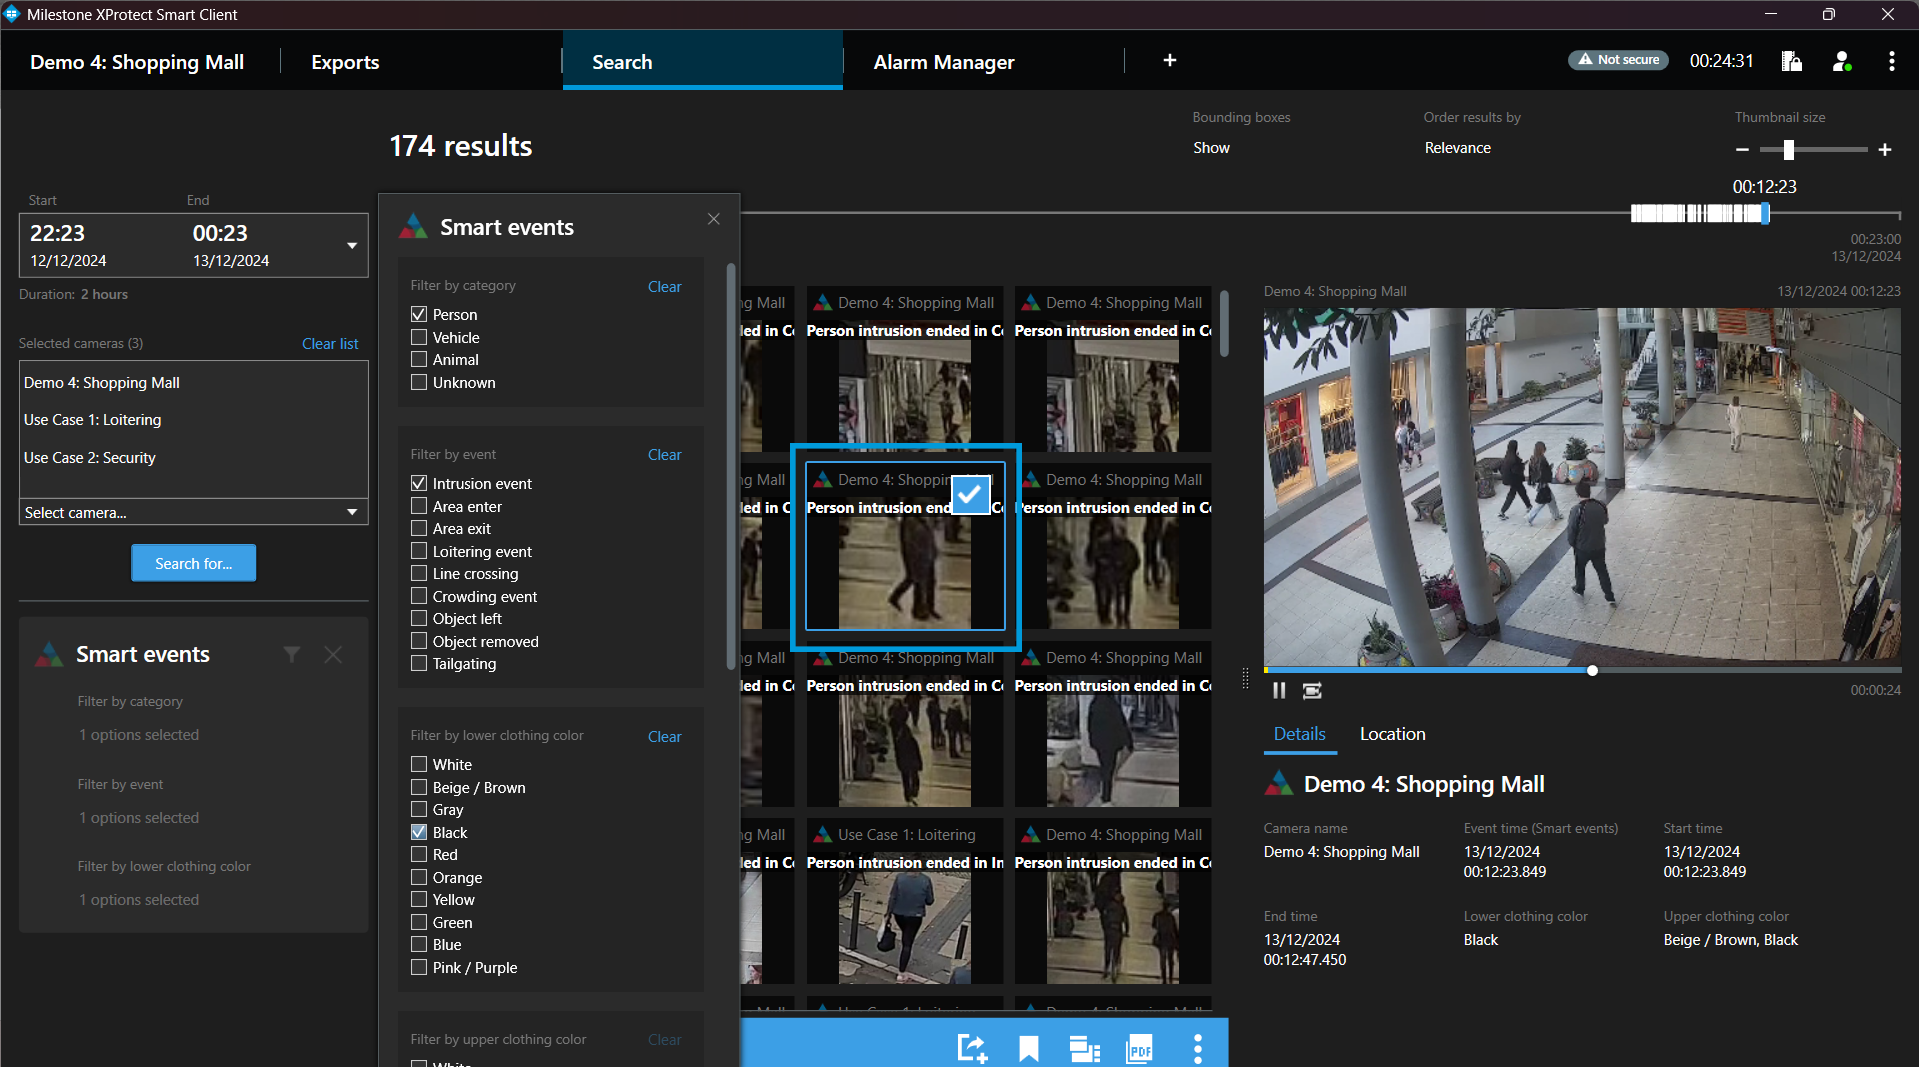
Task: Open the user status icon in header
Action: [1842, 61]
